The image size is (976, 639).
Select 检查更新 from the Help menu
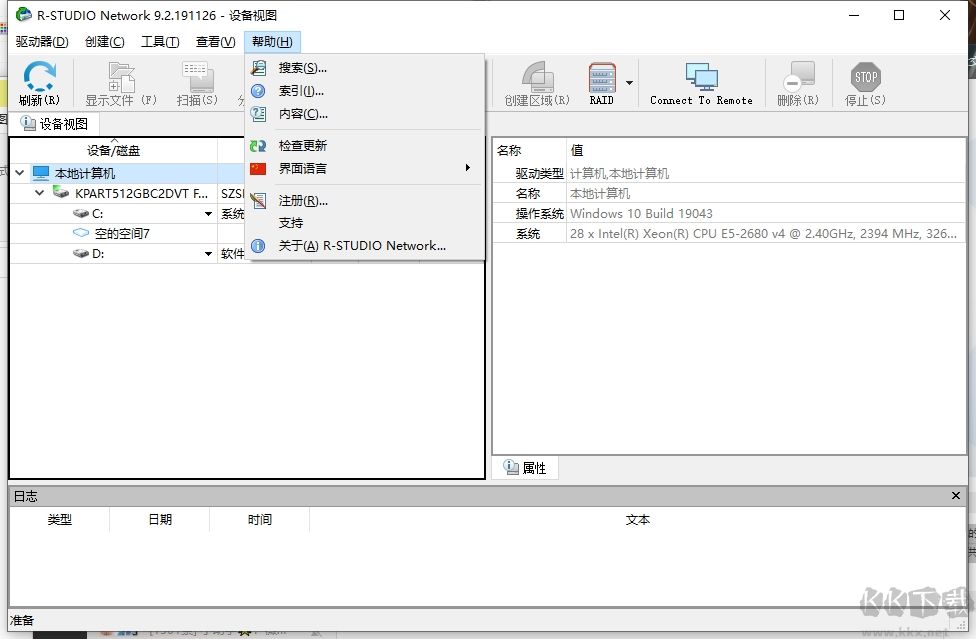point(302,144)
